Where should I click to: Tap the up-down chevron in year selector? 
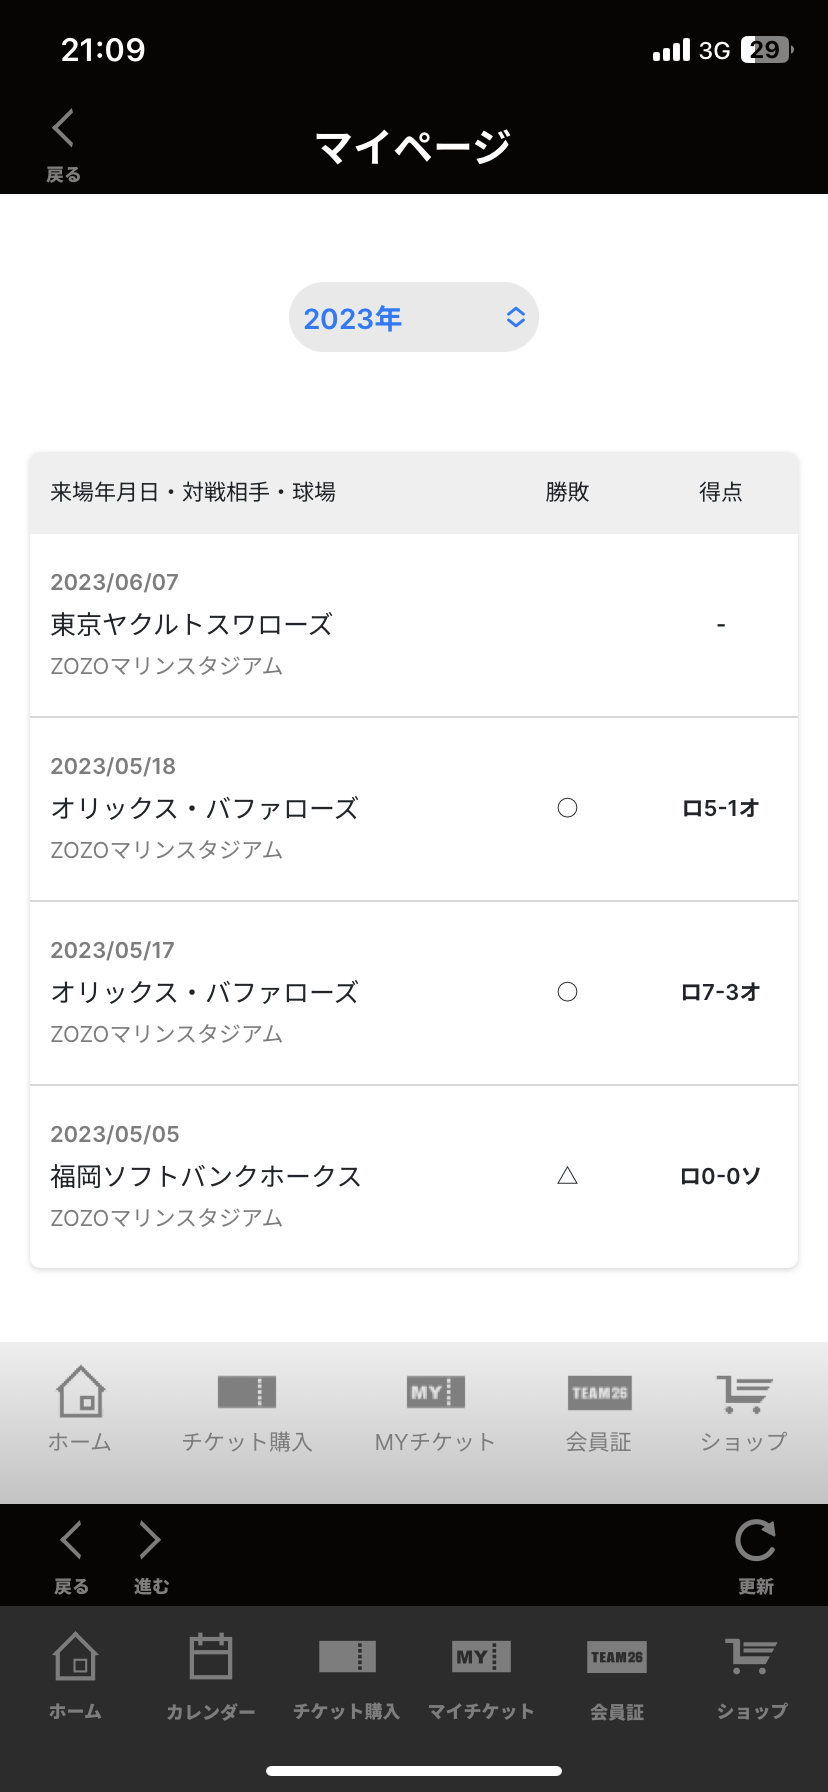pos(516,318)
